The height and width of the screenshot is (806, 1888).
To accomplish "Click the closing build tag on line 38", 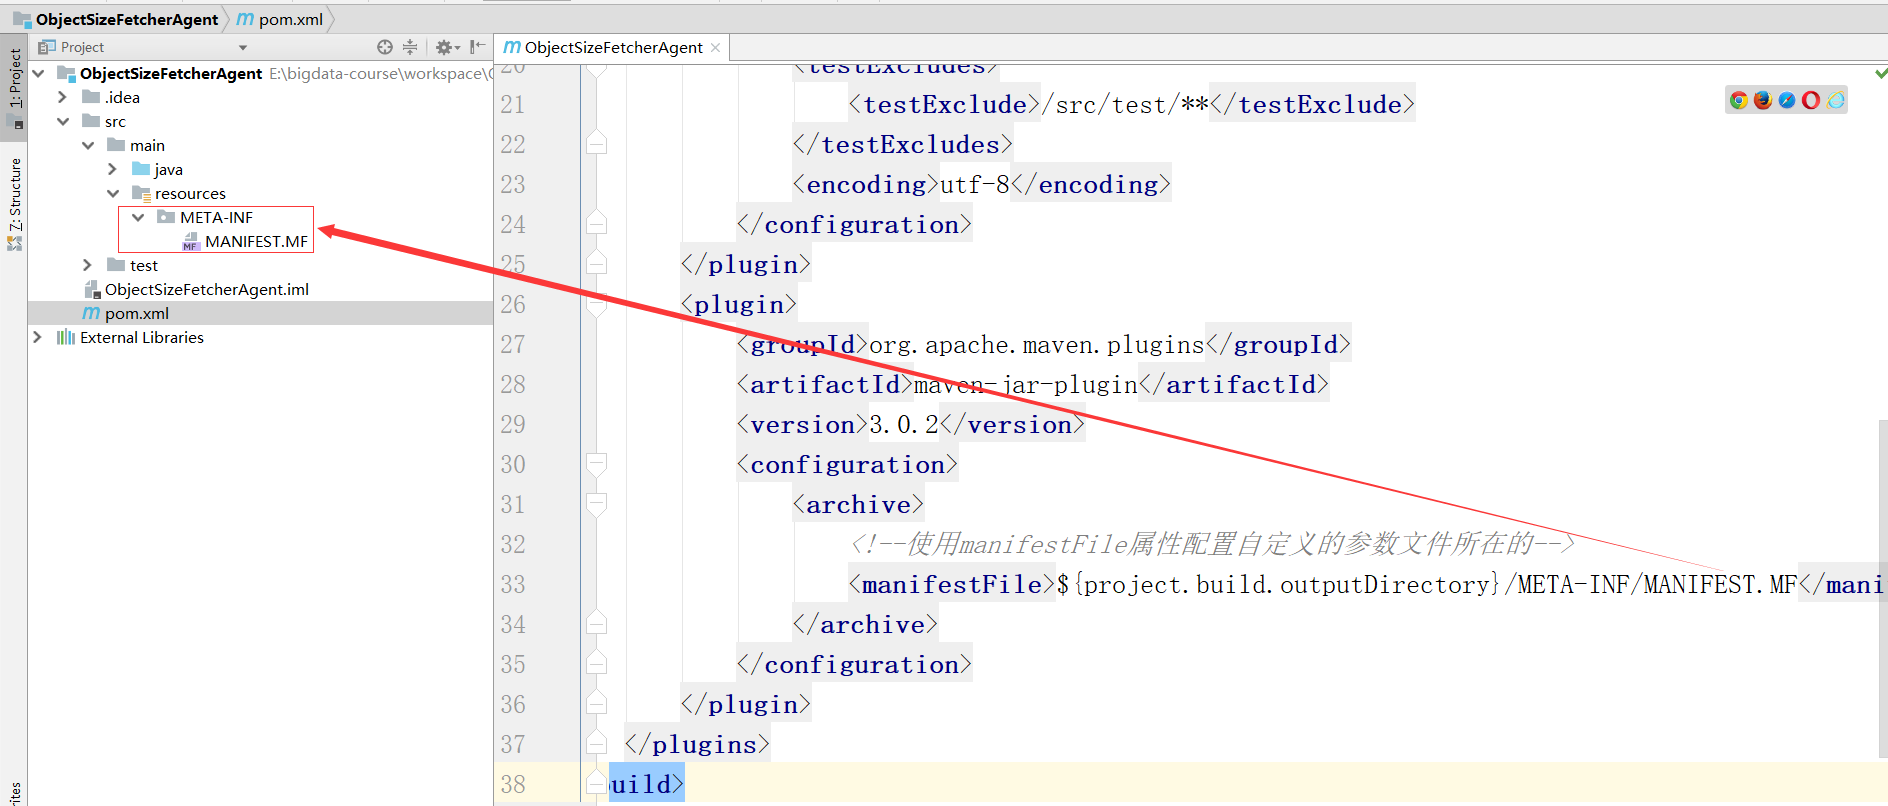I will [x=647, y=785].
